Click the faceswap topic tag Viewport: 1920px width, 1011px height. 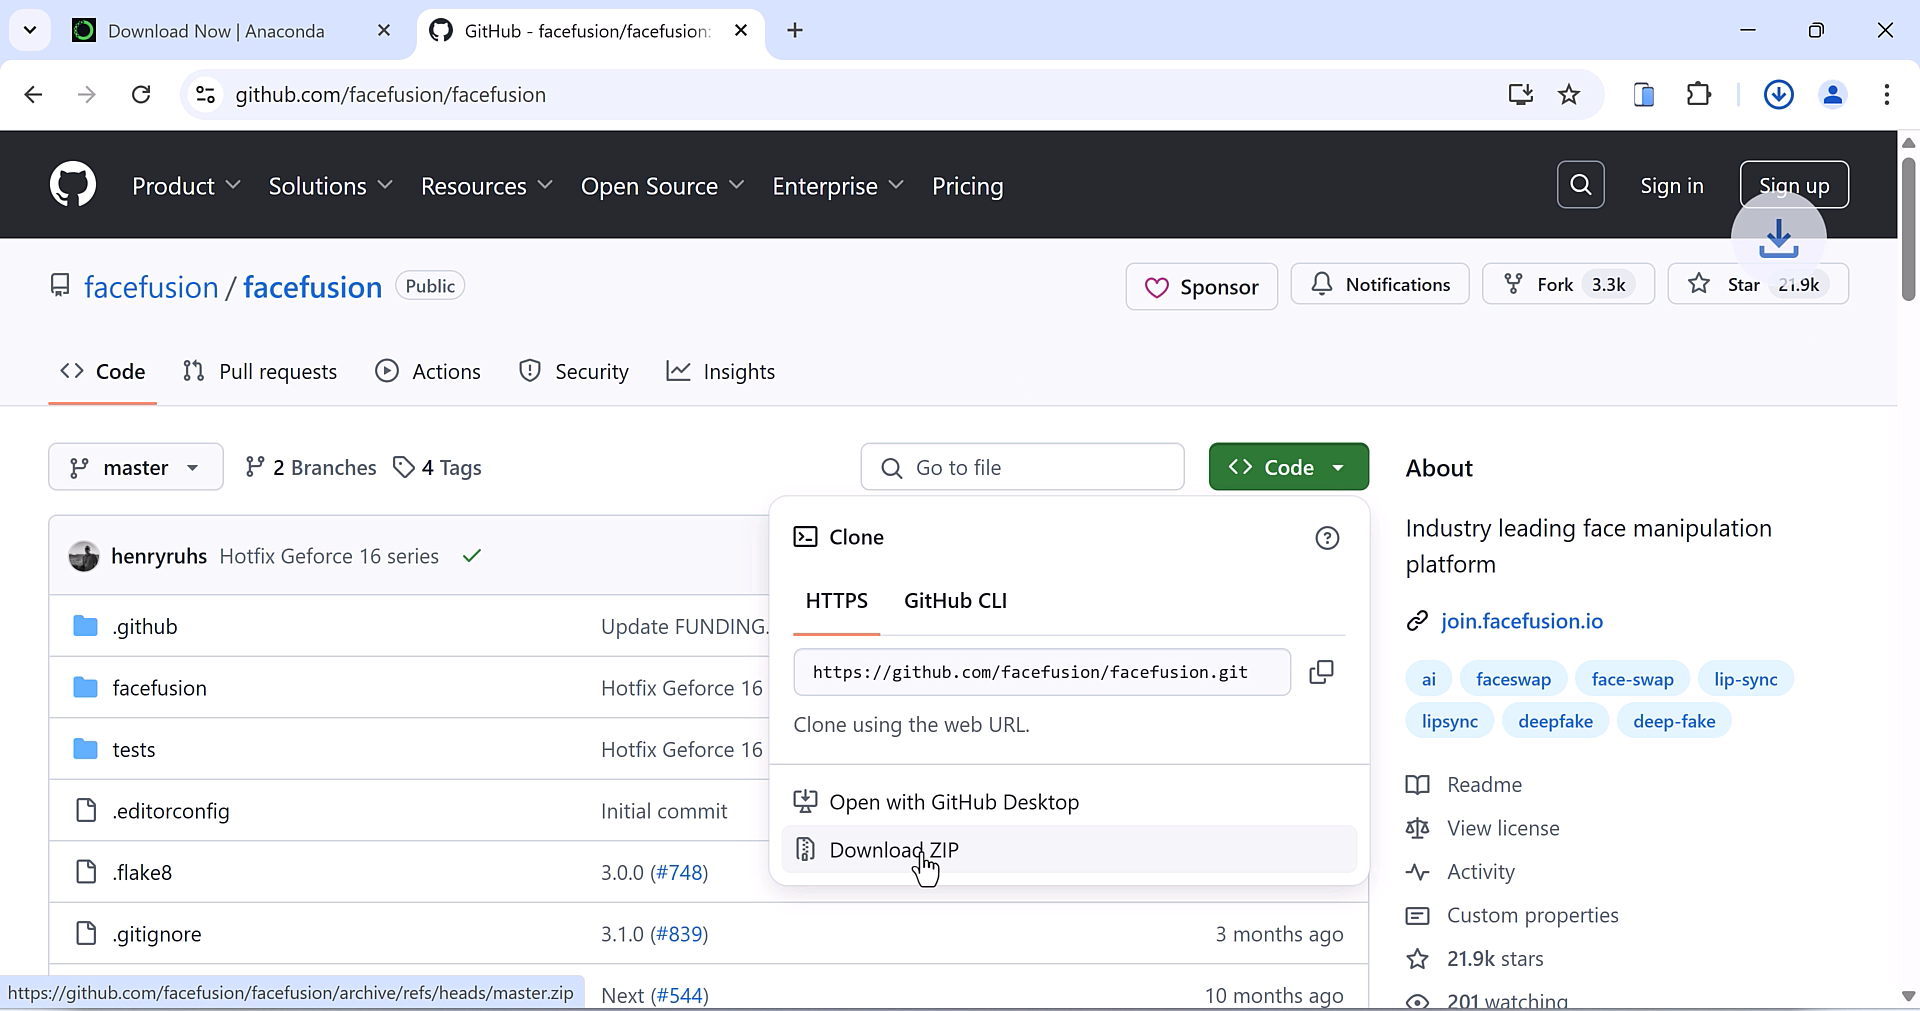[1513, 679]
